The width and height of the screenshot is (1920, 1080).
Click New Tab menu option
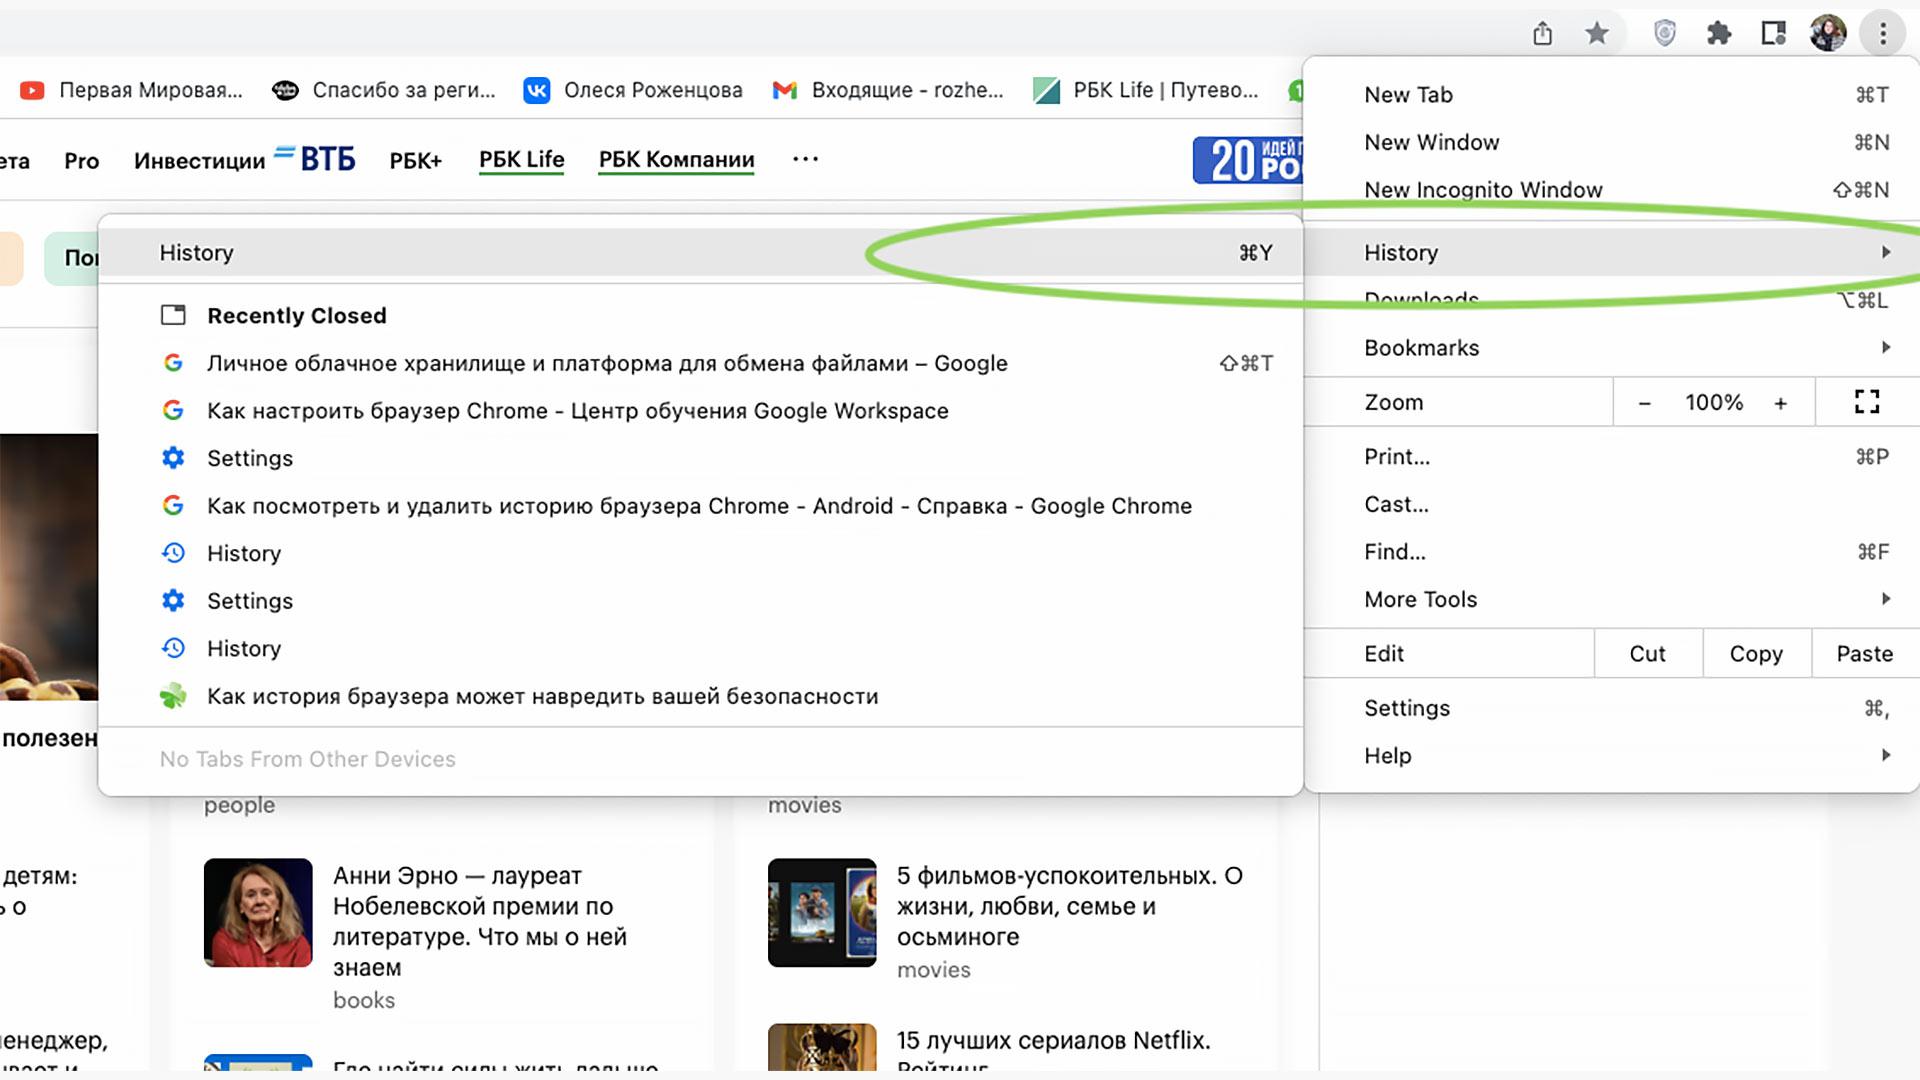point(1408,94)
